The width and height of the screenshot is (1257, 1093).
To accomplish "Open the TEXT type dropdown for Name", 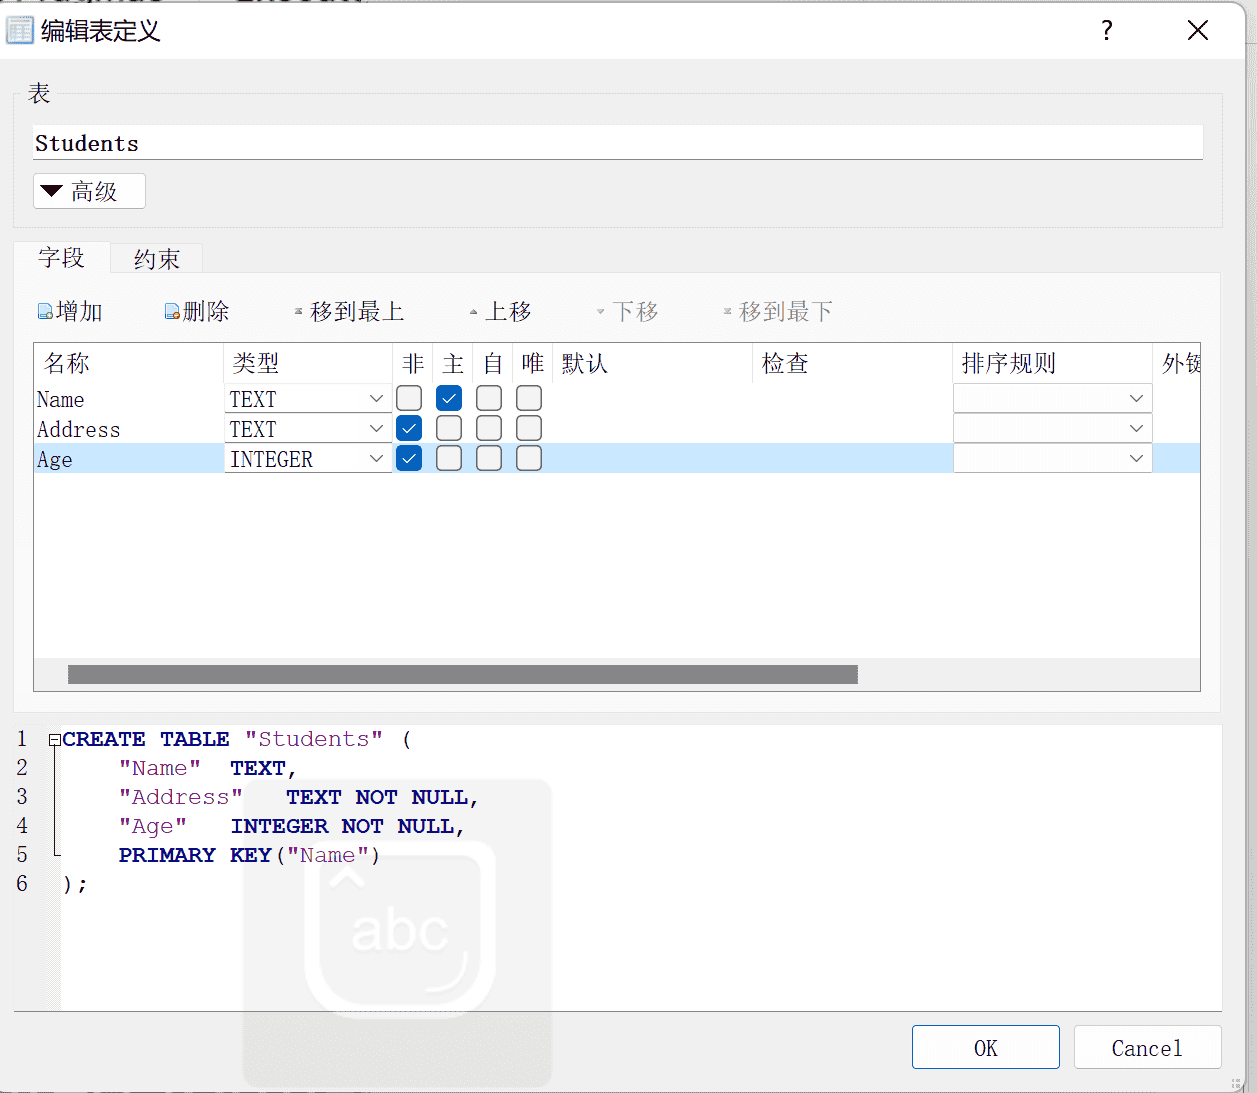I will [x=377, y=398].
